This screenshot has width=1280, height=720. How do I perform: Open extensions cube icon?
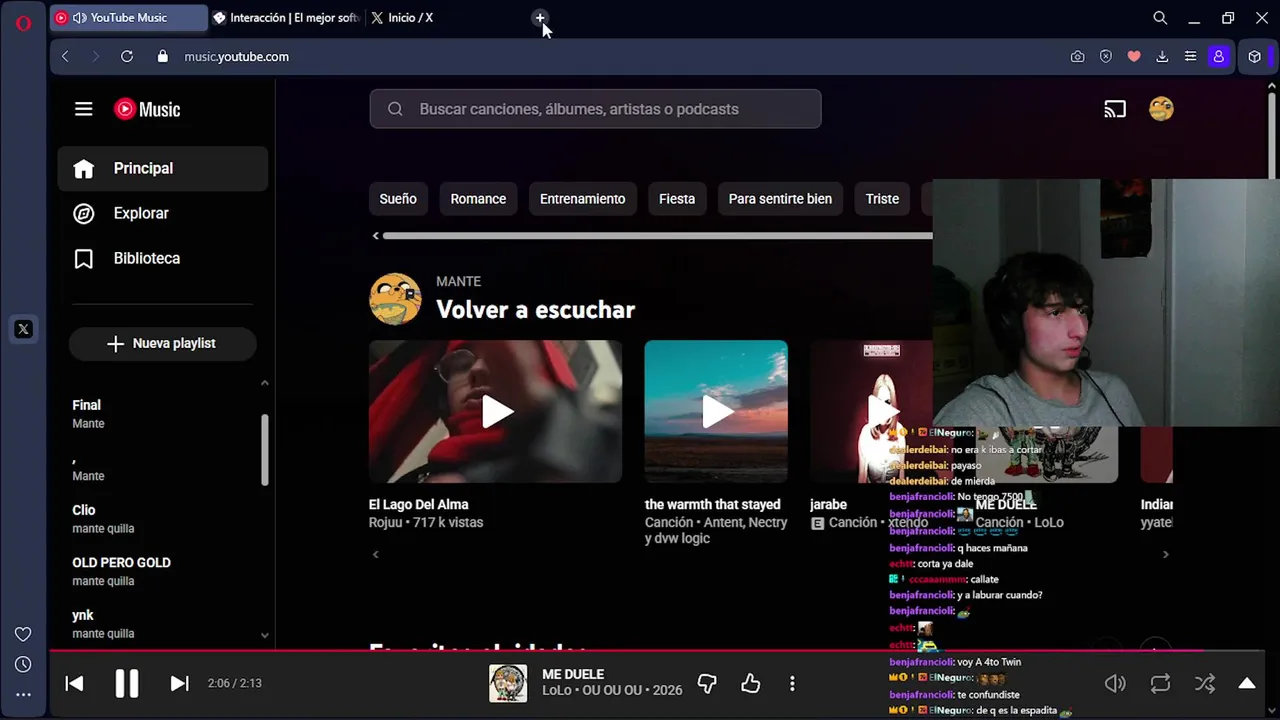tap(1255, 57)
